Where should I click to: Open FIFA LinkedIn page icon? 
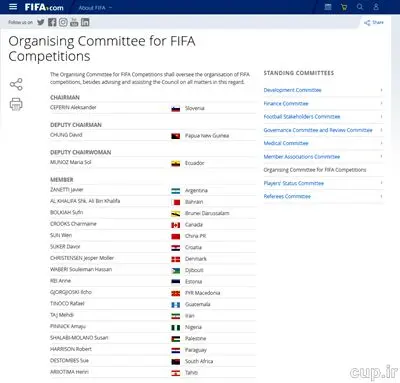[85, 22]
